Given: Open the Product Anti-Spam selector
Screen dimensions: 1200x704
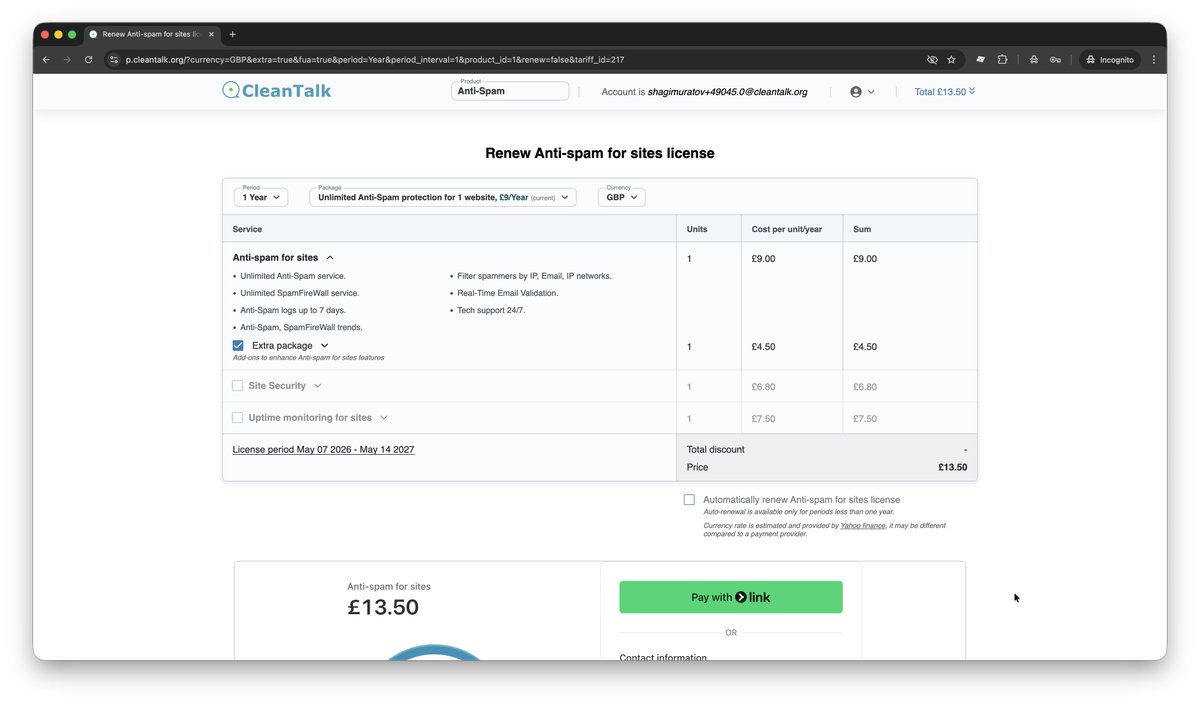Looking at the screenshot, I should [510, 91].
